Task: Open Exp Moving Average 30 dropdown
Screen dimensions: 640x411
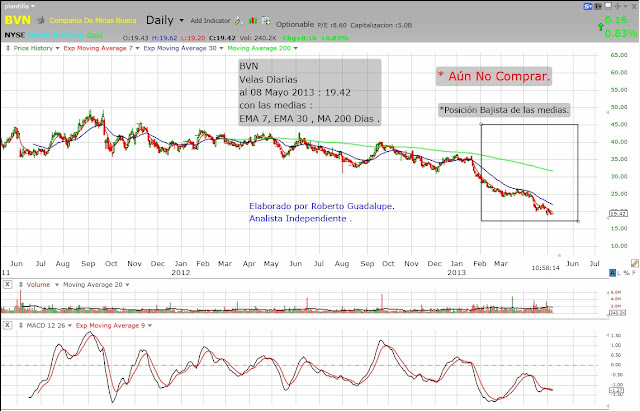Action: point(183,48)
